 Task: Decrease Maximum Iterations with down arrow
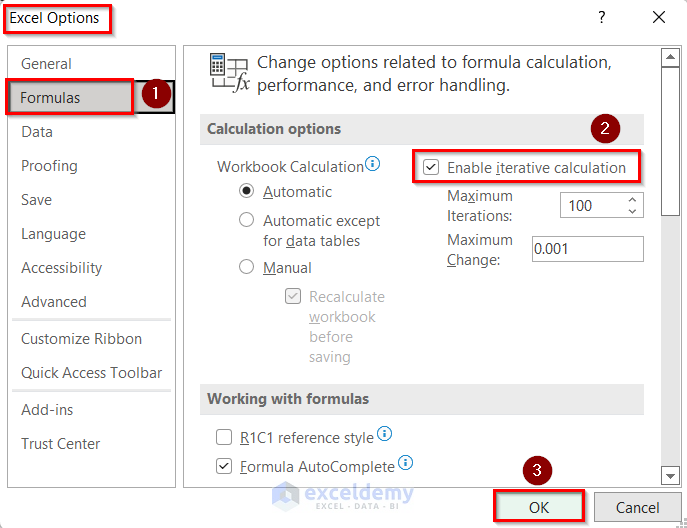632,211
